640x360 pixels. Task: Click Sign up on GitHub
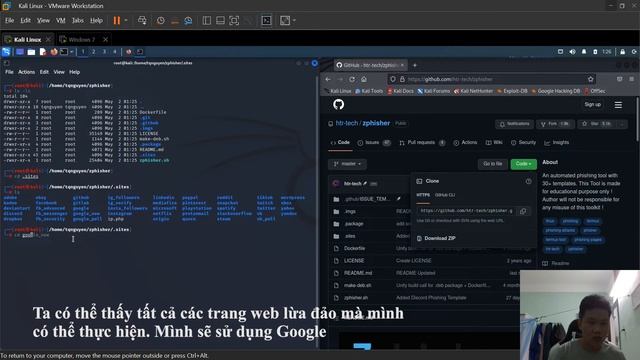pos(592,104)
